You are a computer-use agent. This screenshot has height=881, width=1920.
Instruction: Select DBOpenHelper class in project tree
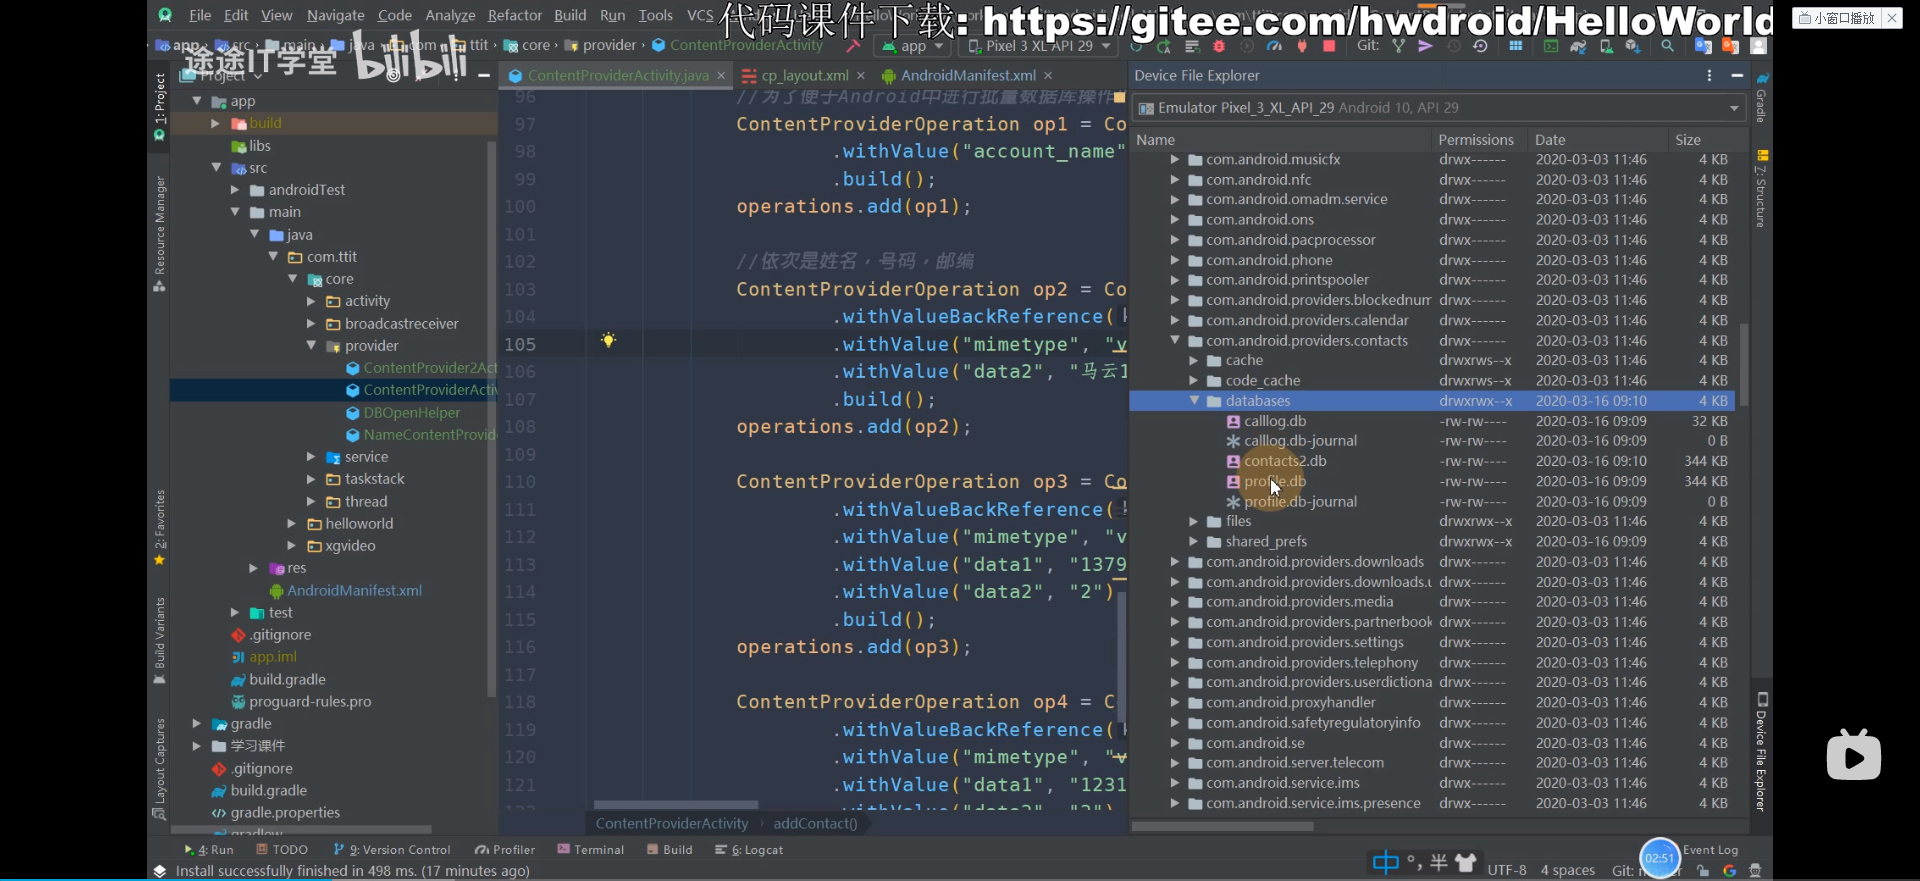click(411, 413)
